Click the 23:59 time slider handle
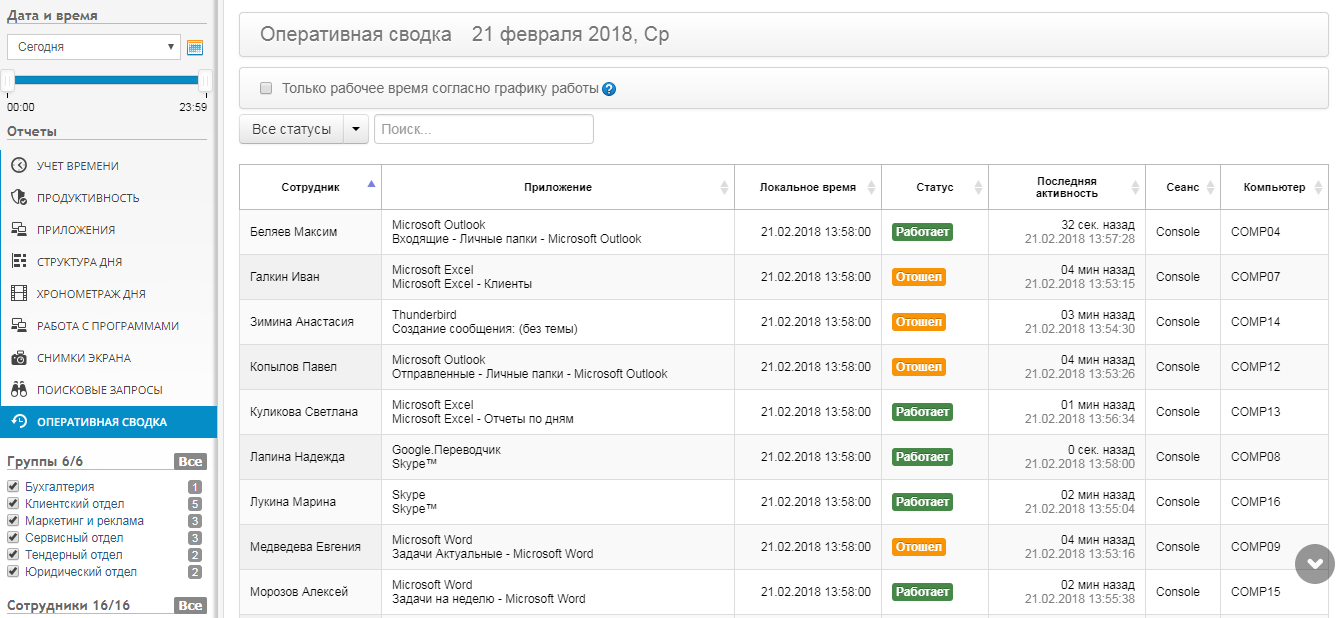Screen dimensions: 1339x618 pos(205,81)
